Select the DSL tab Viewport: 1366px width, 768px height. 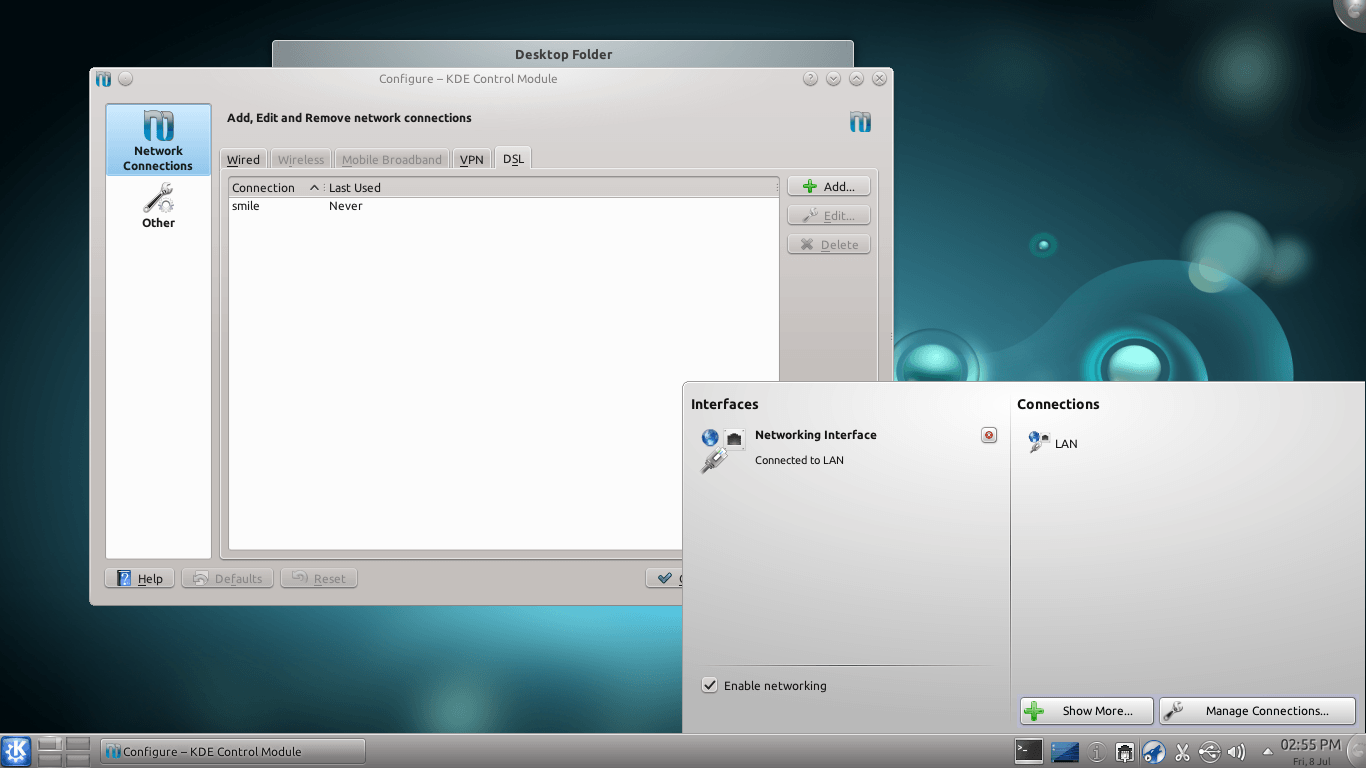[x=513, y=158]
